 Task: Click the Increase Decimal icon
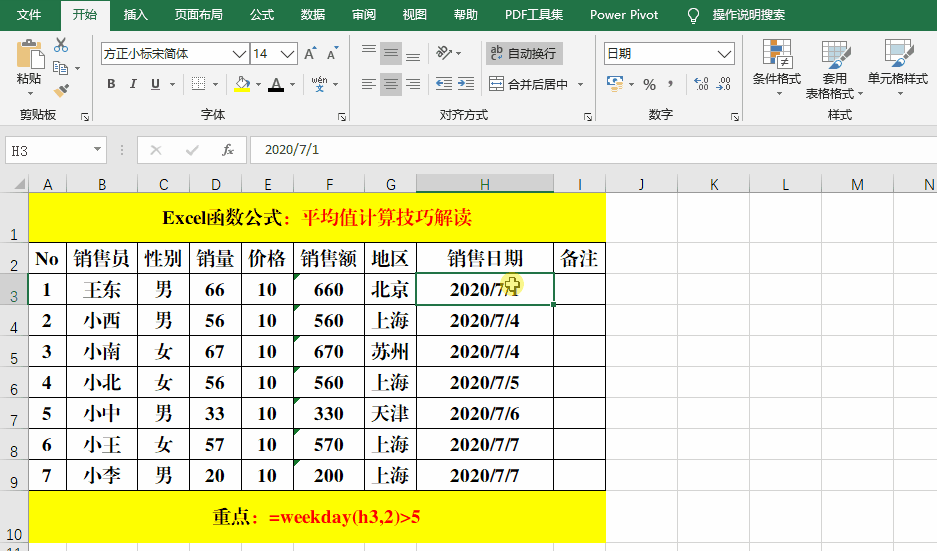pyautogui.click(x=702, y=84)
